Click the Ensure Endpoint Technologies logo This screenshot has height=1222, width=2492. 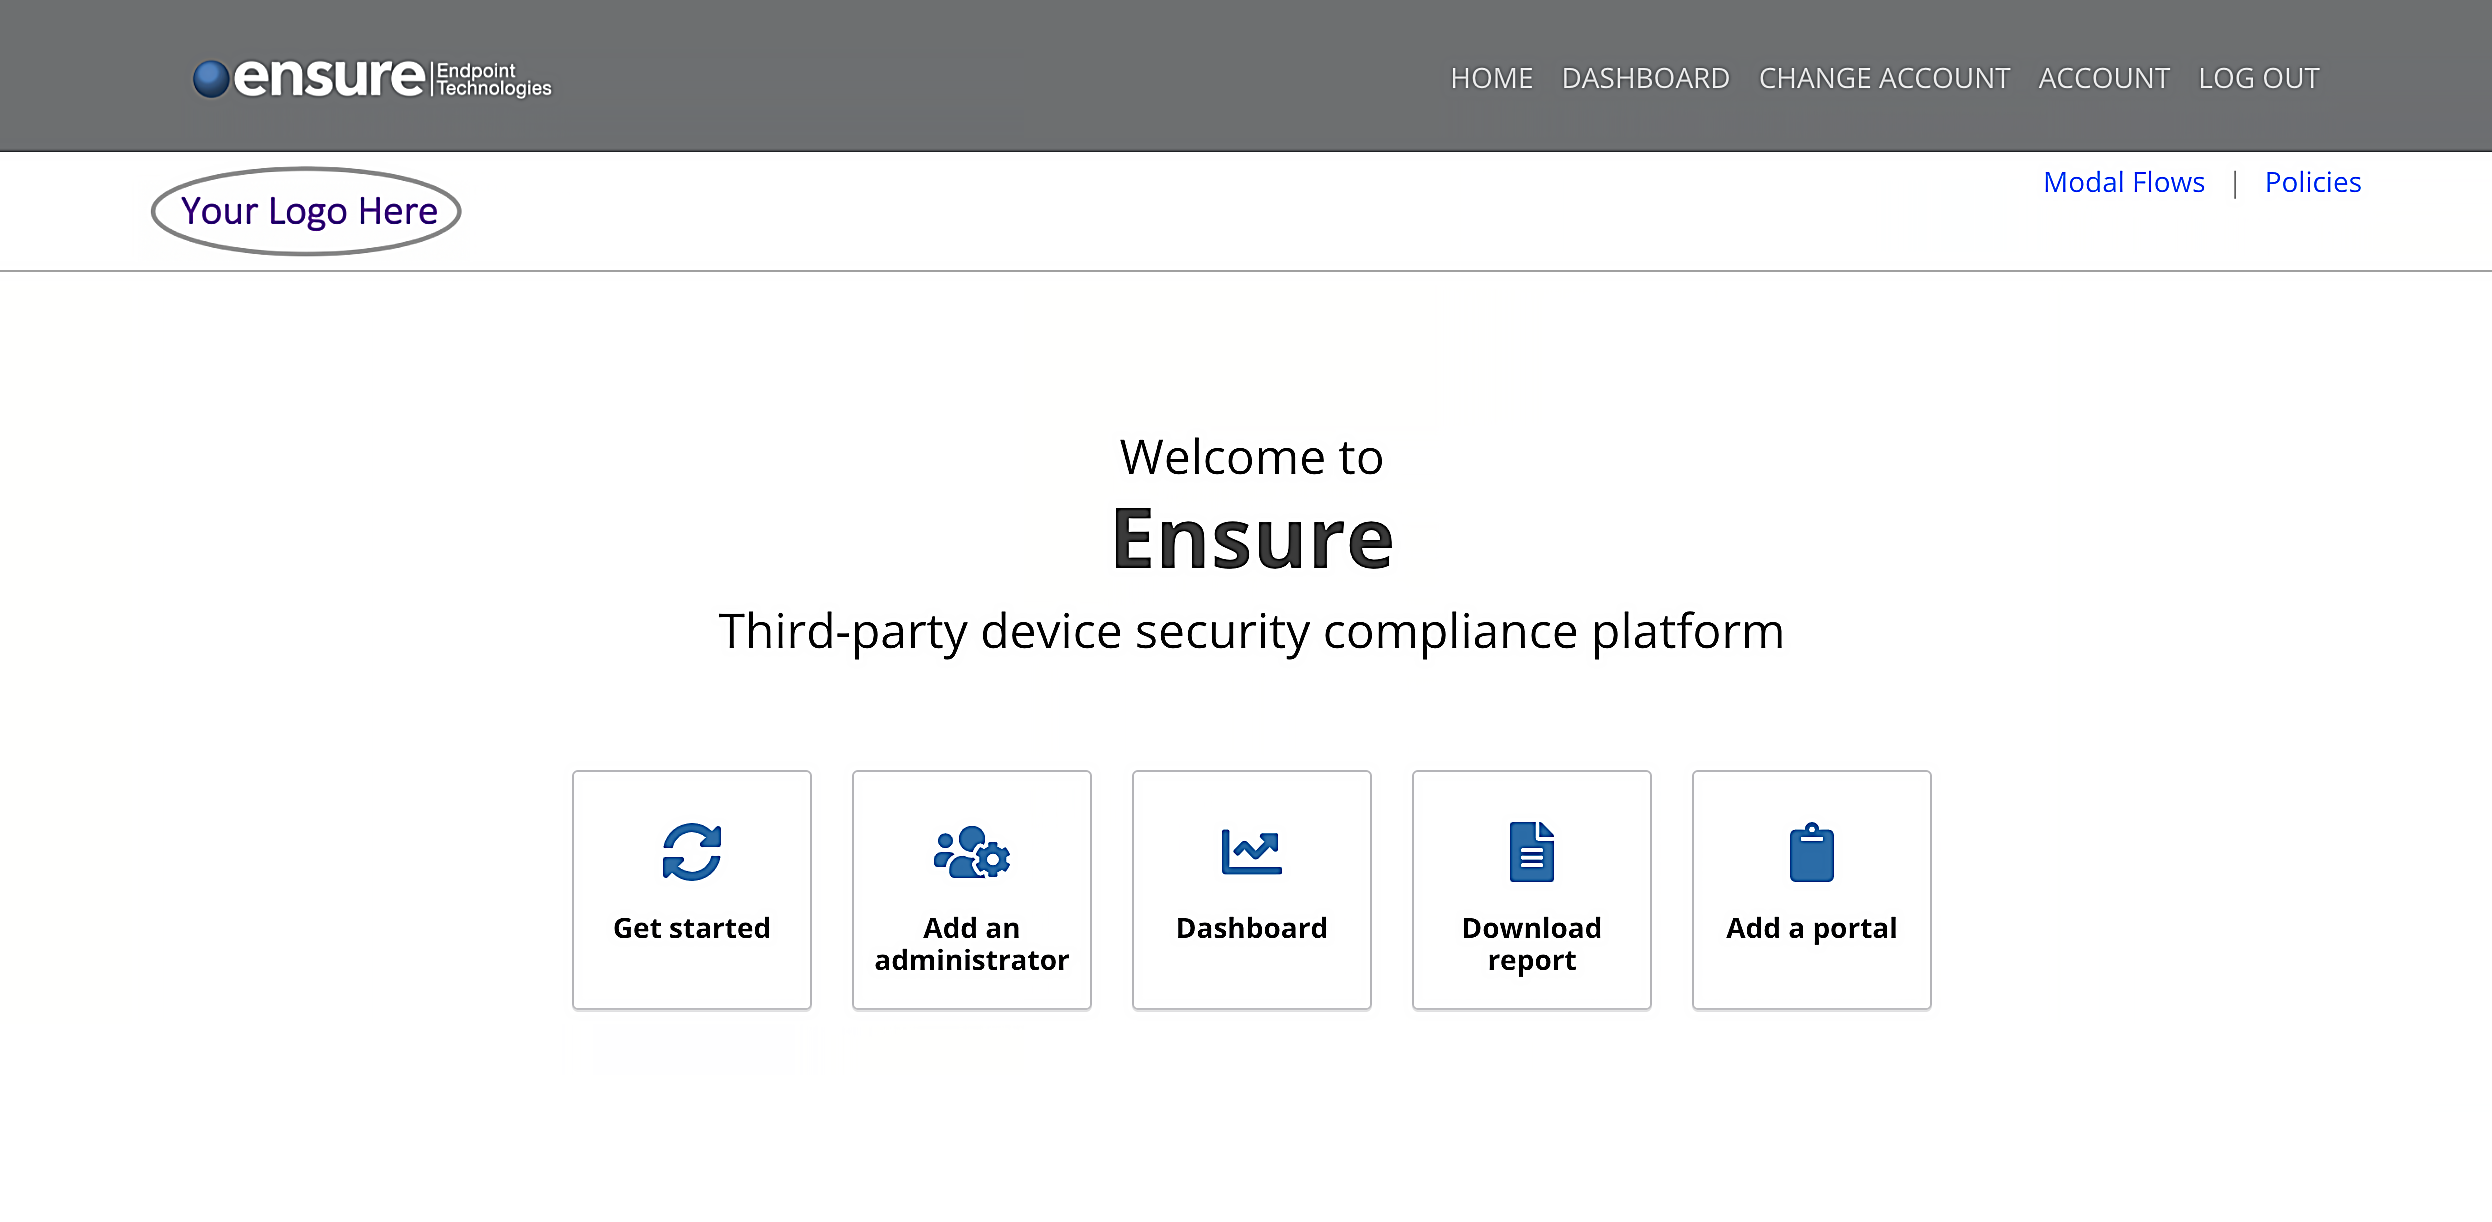point(372,78)
